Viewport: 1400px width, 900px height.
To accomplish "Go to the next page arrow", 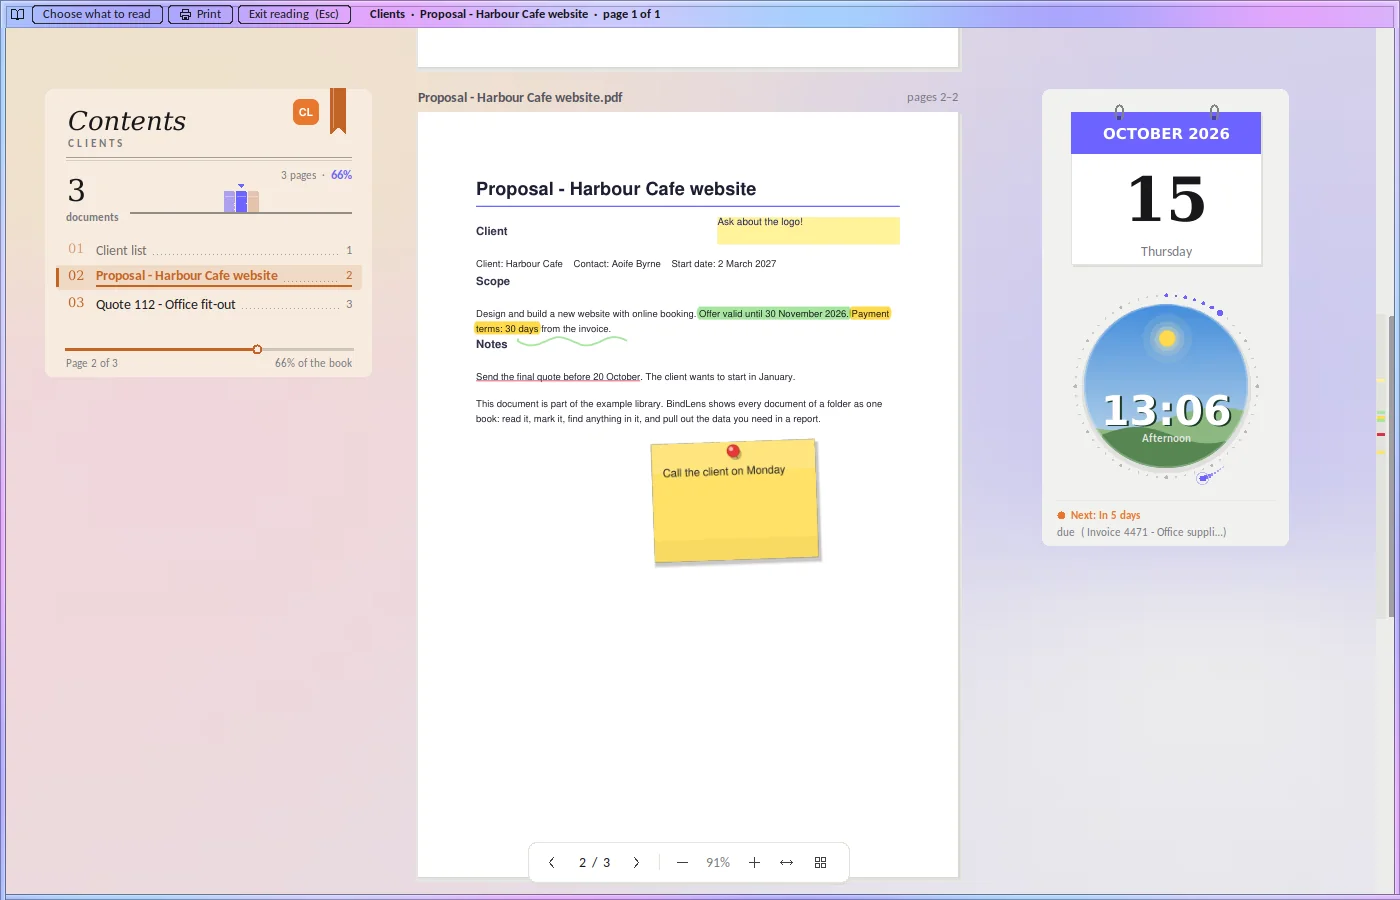I will tap(636, 862).
